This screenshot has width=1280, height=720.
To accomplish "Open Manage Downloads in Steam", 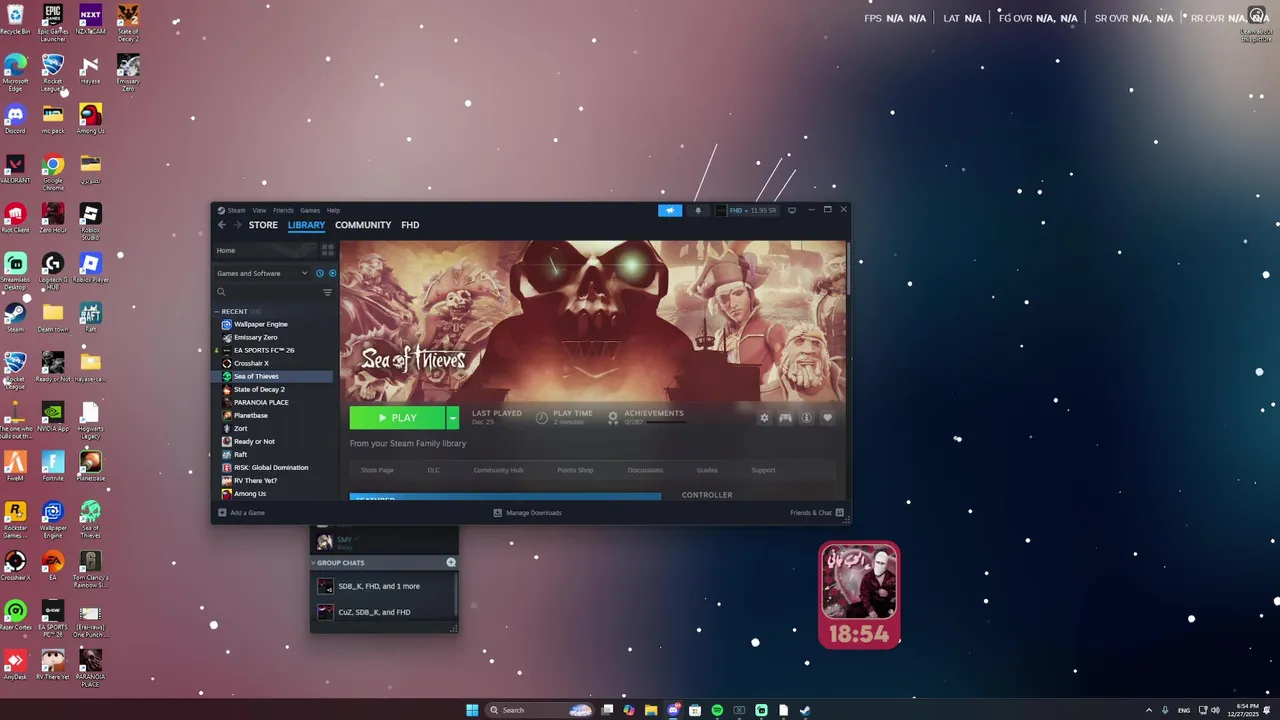I will [527, 513].
